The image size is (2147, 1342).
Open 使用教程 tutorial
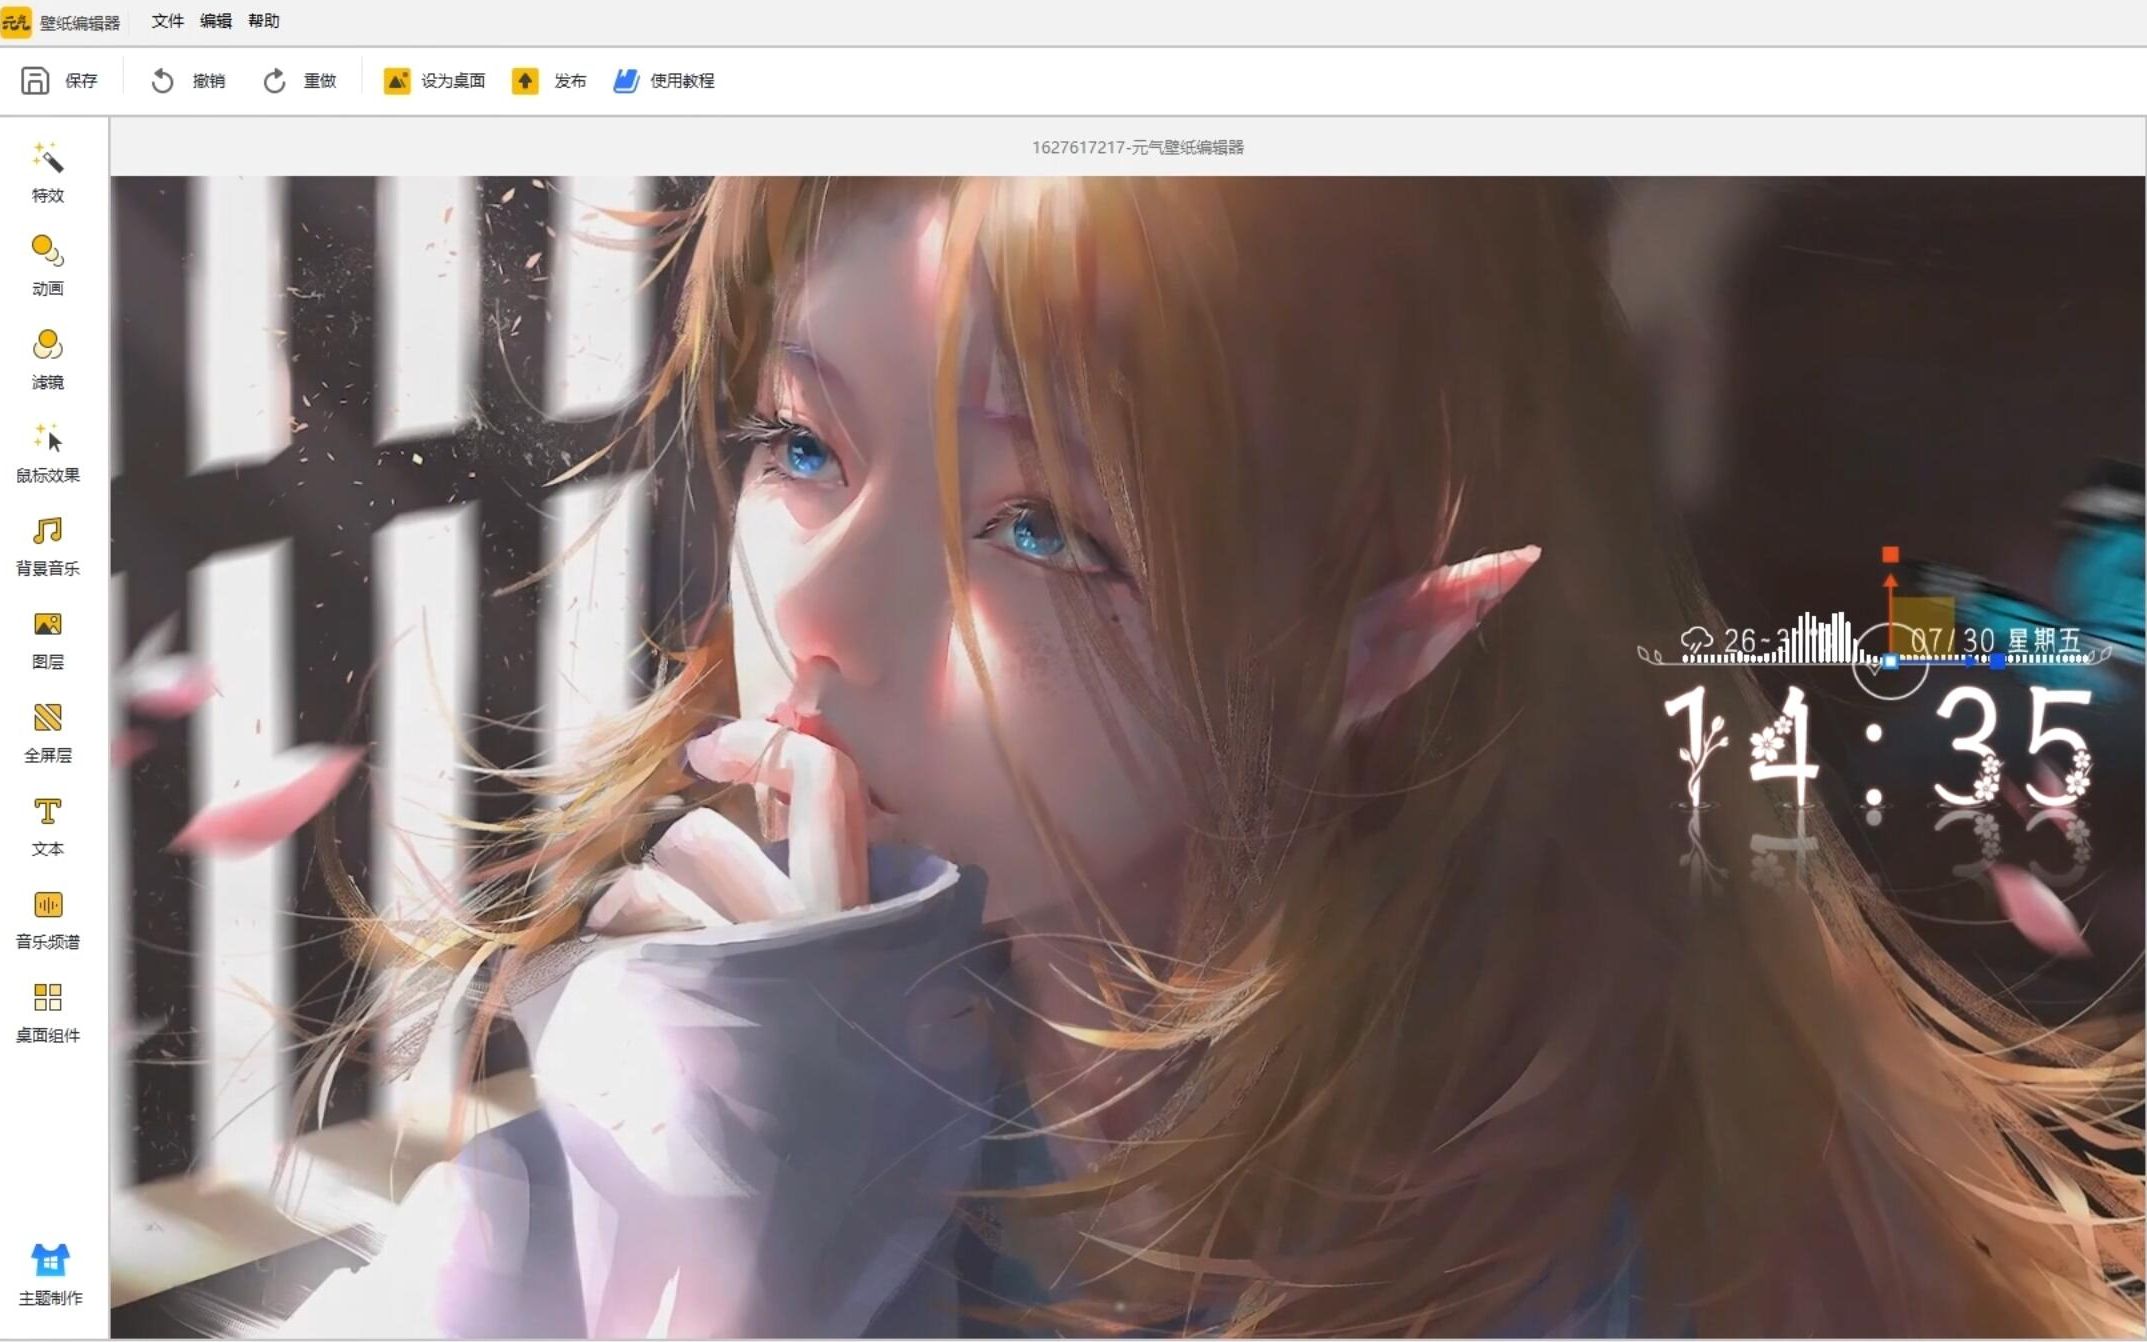tap(664, 81)
